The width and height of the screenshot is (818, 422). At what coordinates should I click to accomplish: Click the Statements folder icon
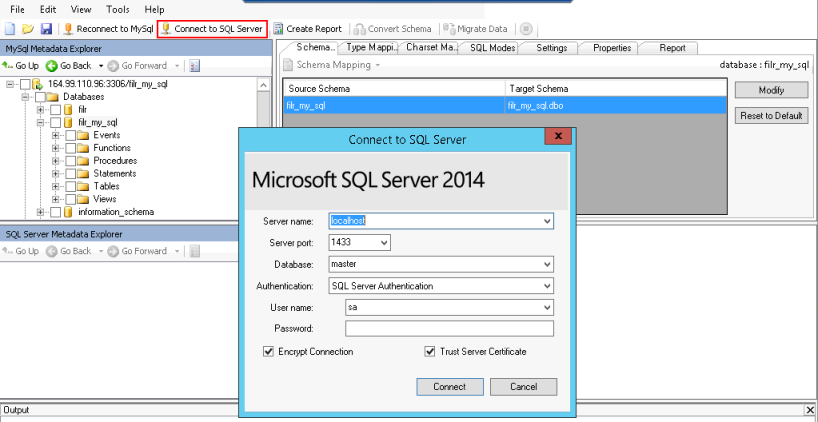coord(83,174)
